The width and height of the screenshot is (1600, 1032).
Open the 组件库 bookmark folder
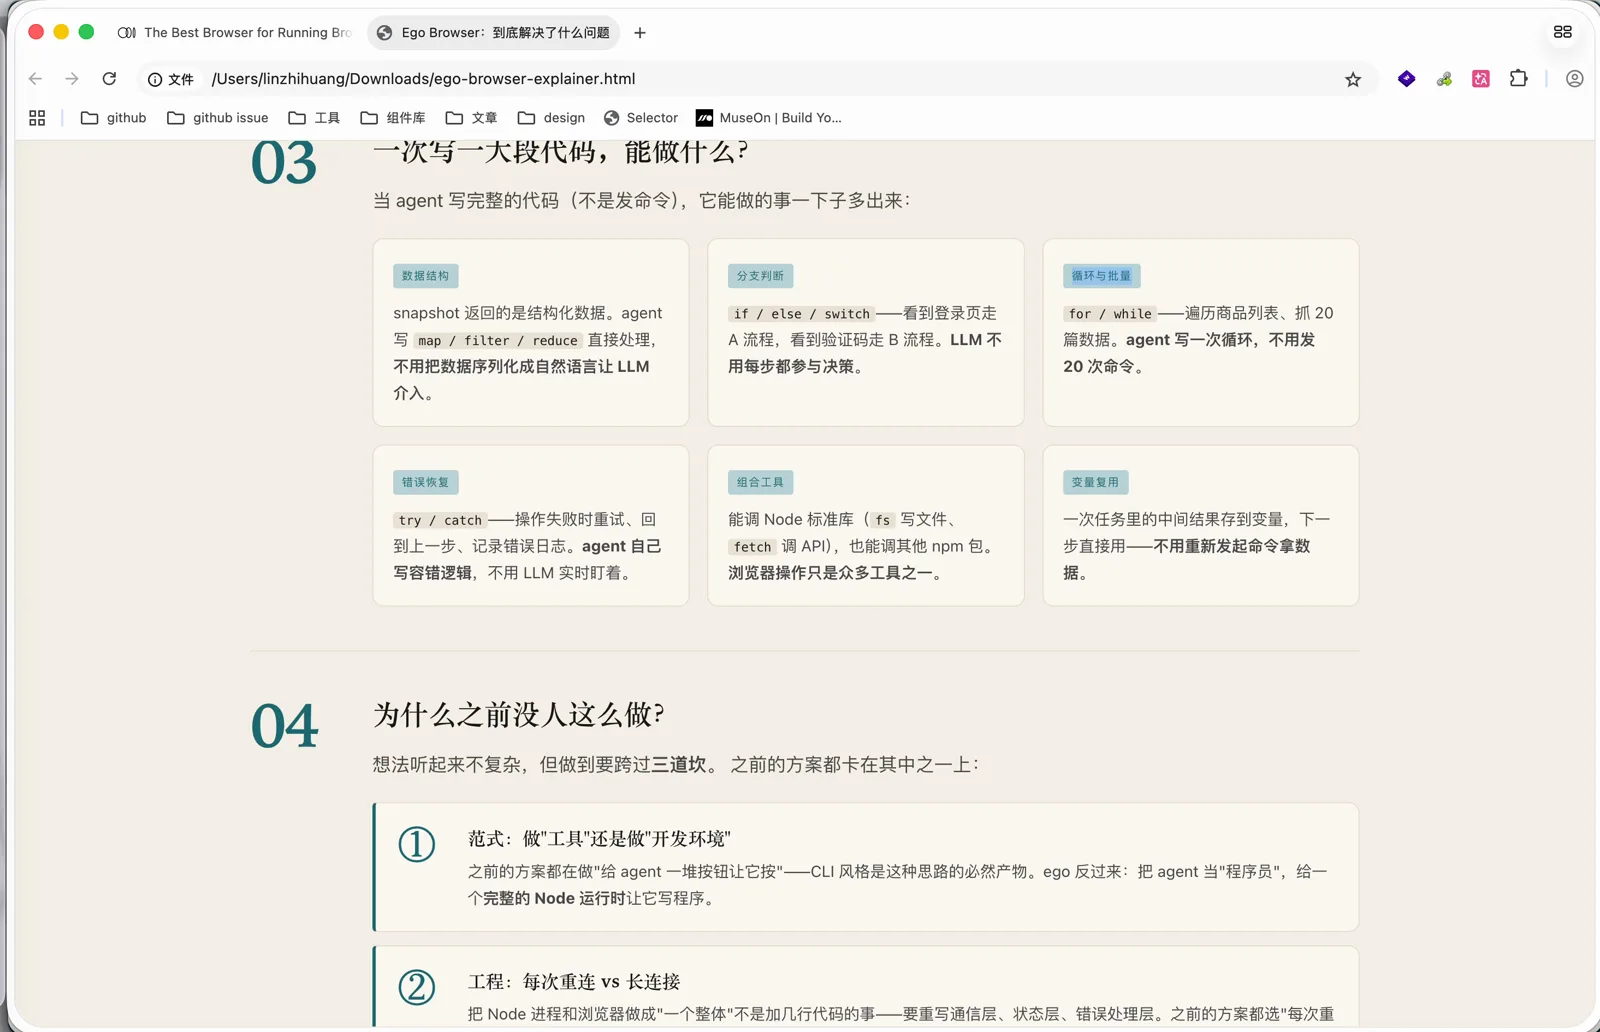click(393, 118)
